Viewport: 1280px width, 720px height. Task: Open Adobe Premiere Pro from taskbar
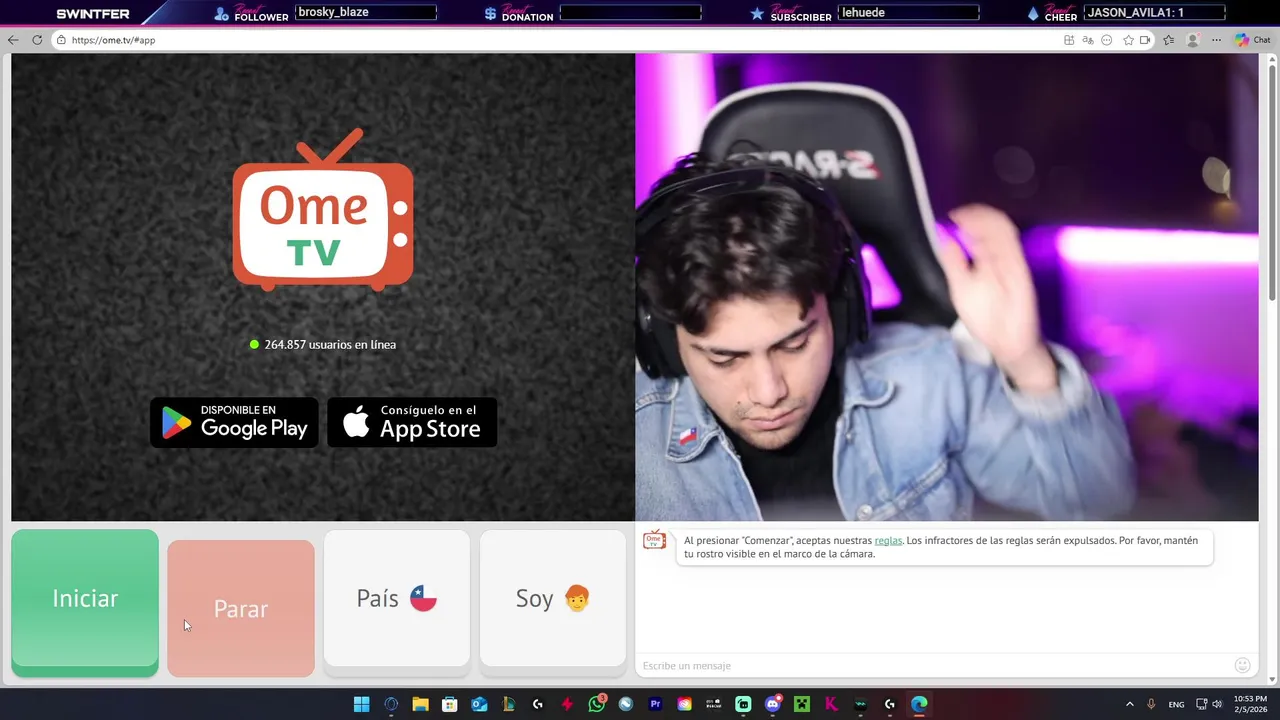click(655, 704)
